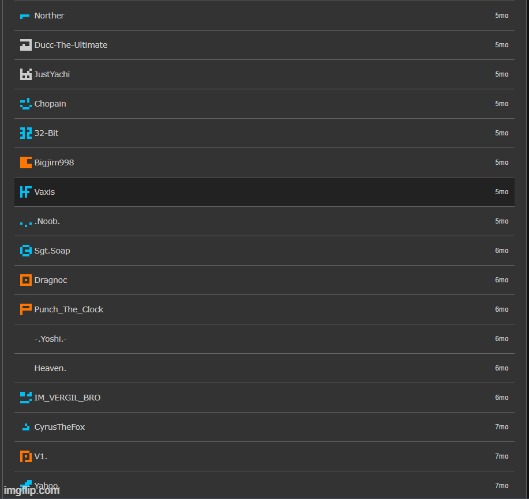The image size is (529, 499).
Task: Click the orange icon beside V1.
Action: (26, 456)
